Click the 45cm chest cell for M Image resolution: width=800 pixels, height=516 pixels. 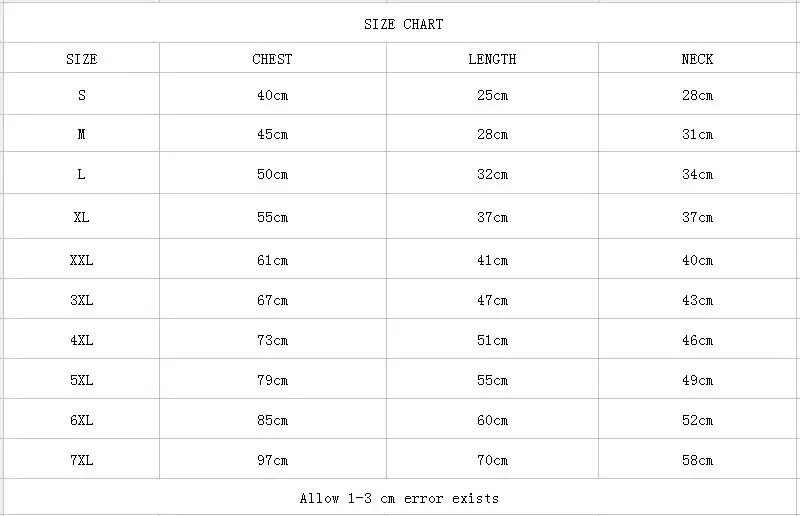coord(272,133)
